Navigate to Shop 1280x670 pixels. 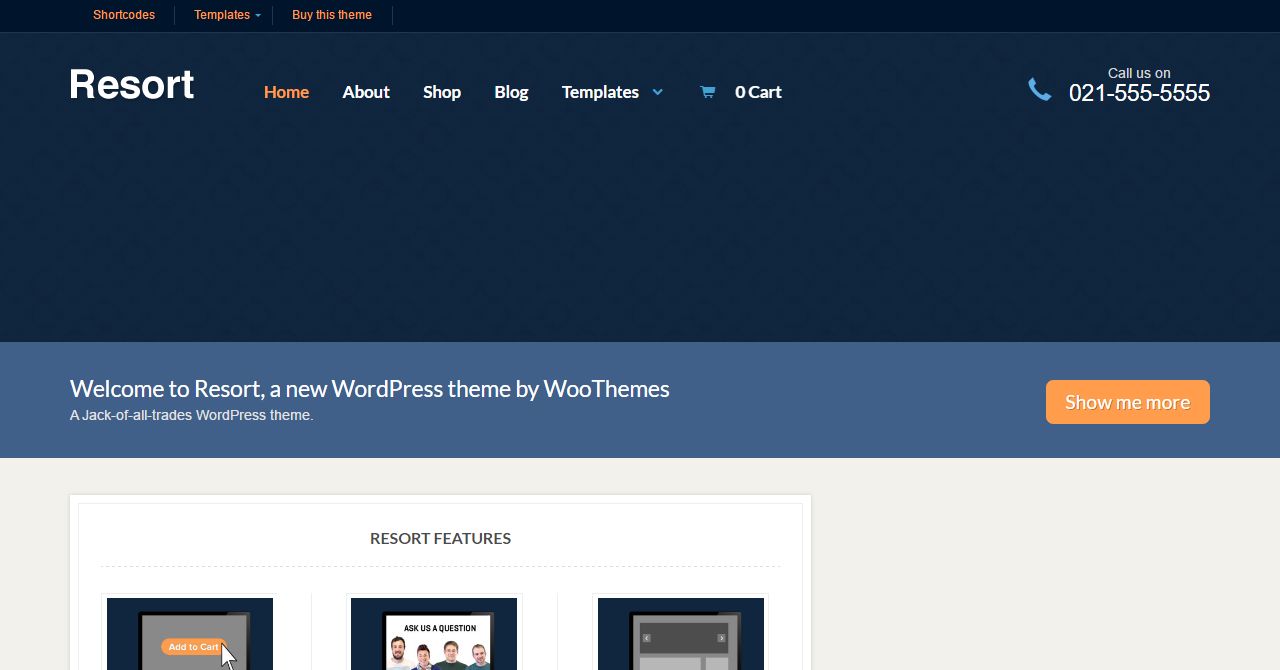442,92
